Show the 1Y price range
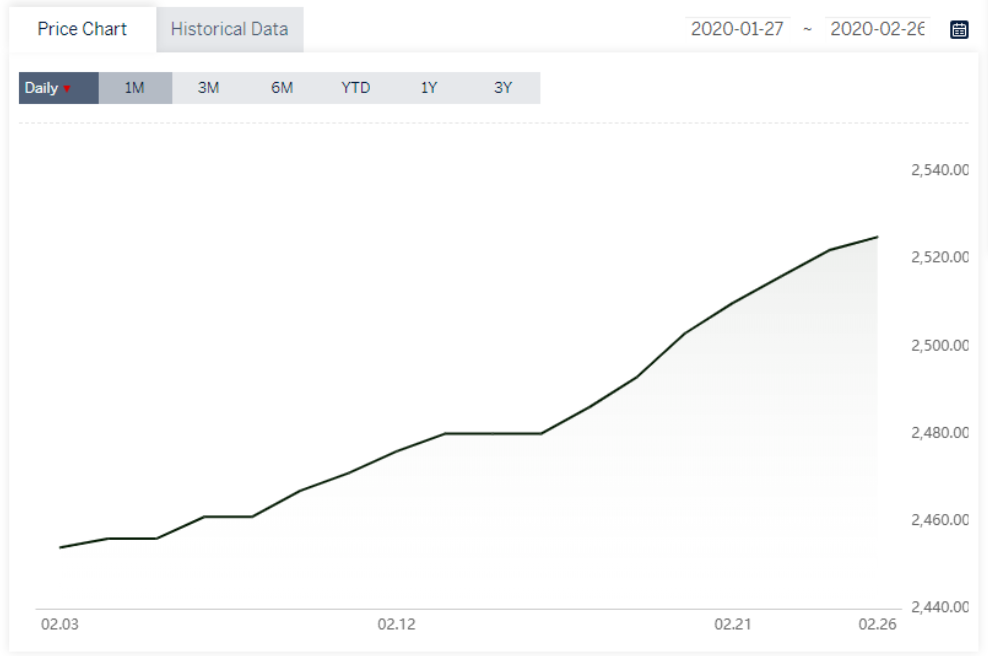 click(429, 88)
